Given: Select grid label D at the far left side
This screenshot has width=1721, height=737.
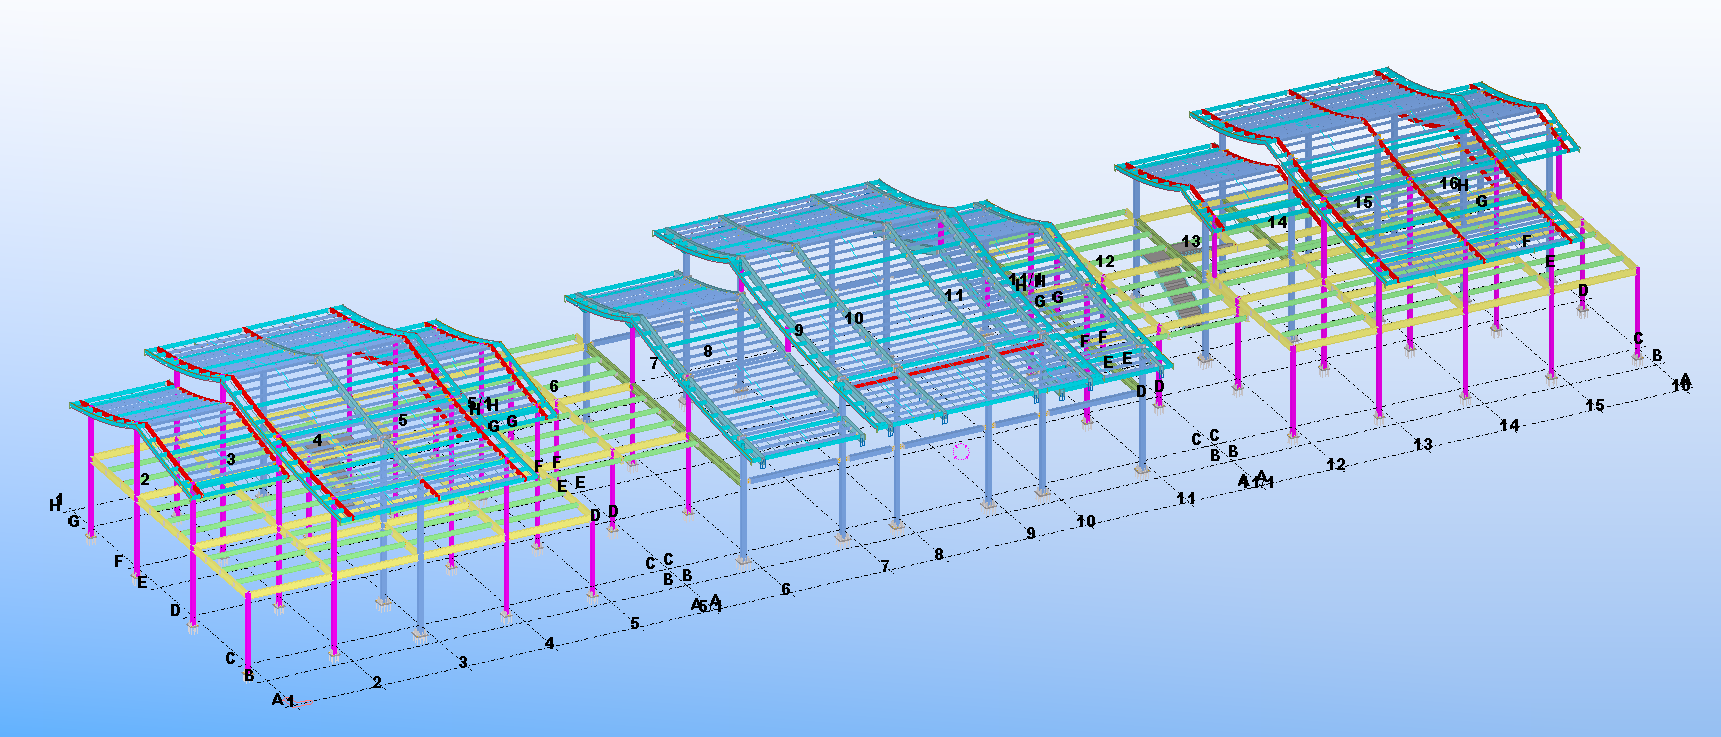Looking at the screenshot, I should click(x=175, y=610).
